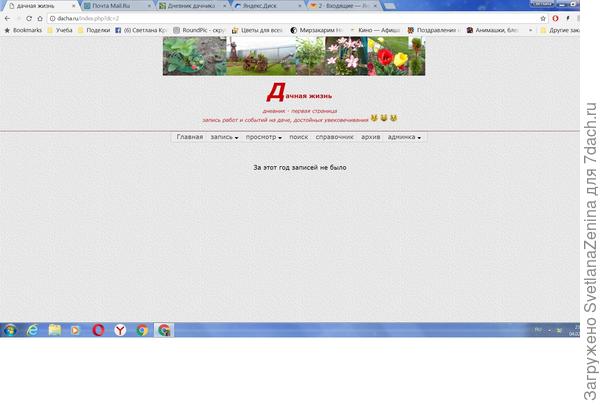Screen dimensions: 600x405
Task: Expand the 'просмотр' dropdown menu
Action: click(x=264, y=136)
